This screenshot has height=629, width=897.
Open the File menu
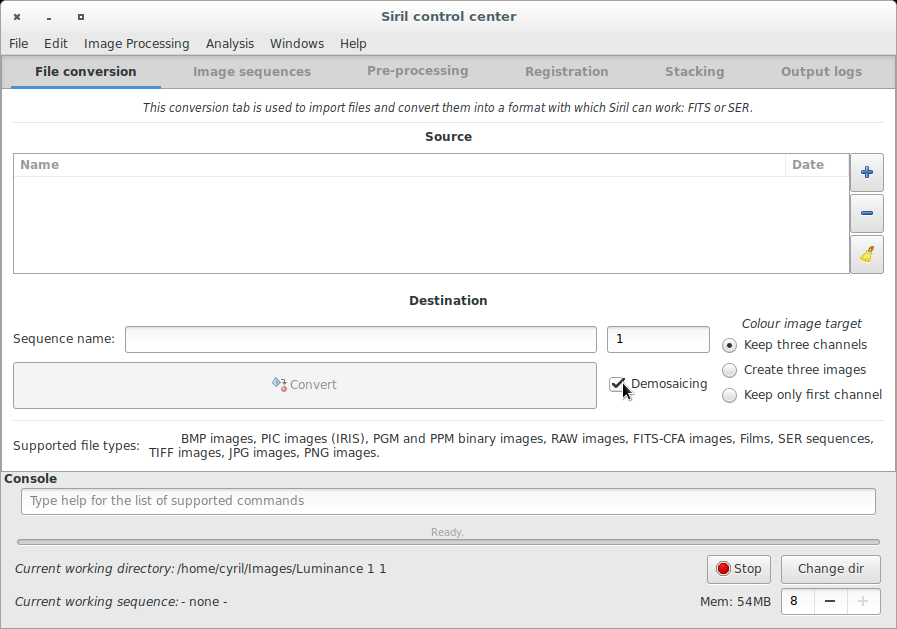pyautogui.click(x=18, y=43)
